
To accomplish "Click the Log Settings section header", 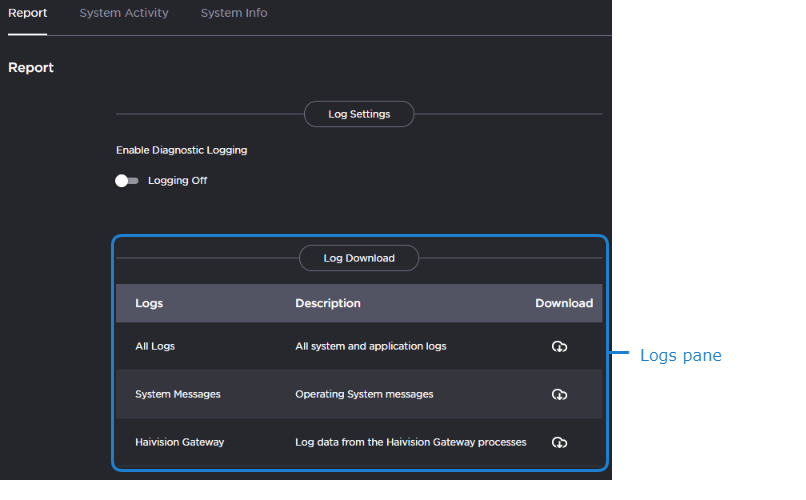I will point(359,114).
